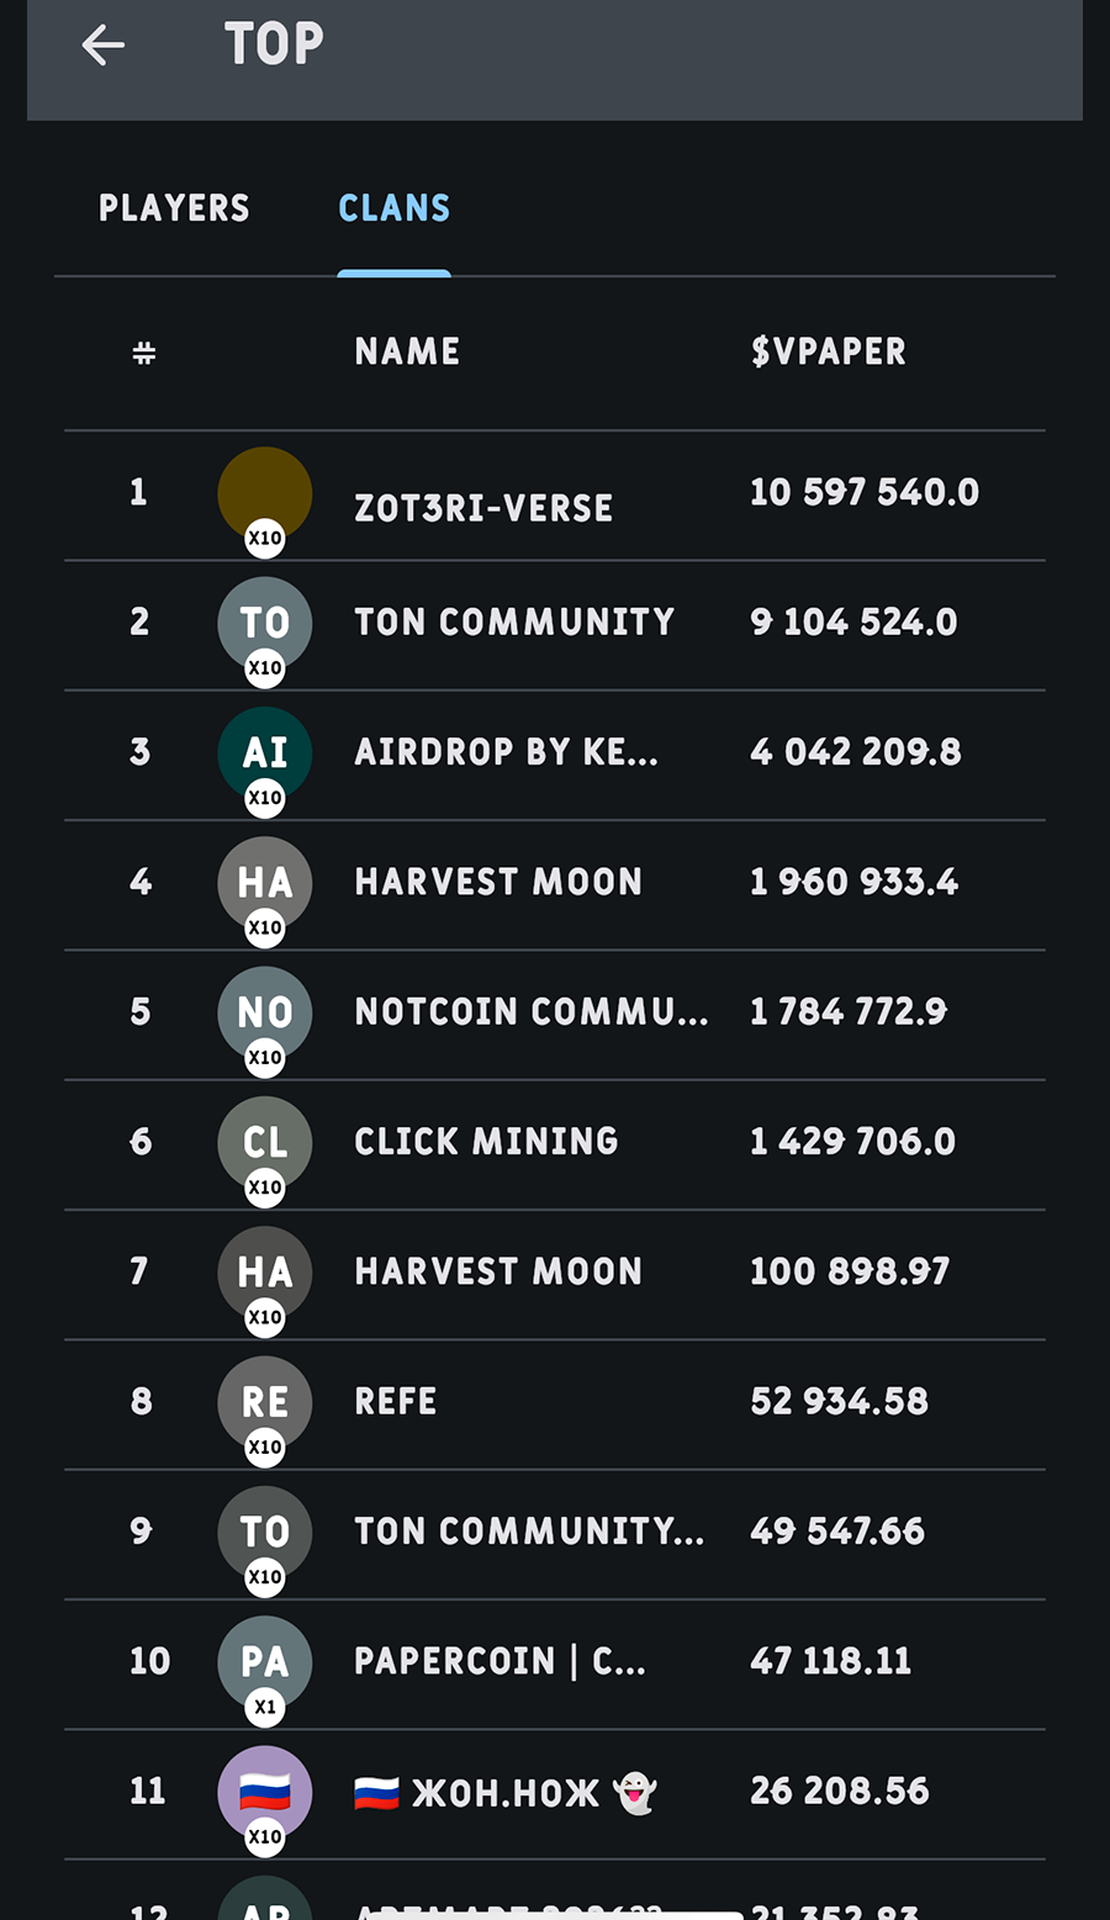Open the HA avatar of rank 4 Harvest Moon

(265, 884)
